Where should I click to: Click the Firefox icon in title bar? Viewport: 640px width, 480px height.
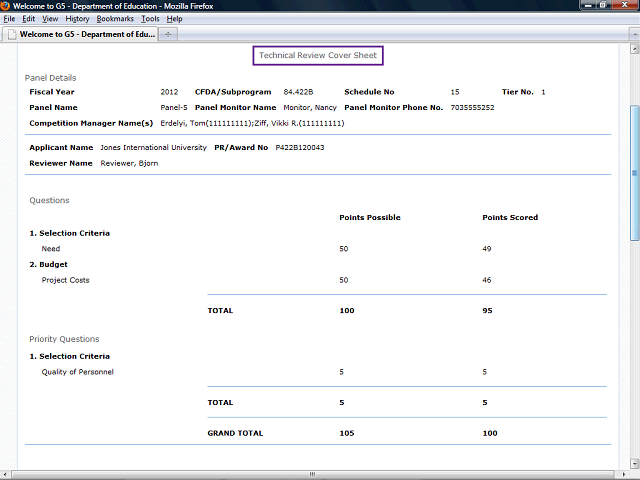tap(7, 6)
